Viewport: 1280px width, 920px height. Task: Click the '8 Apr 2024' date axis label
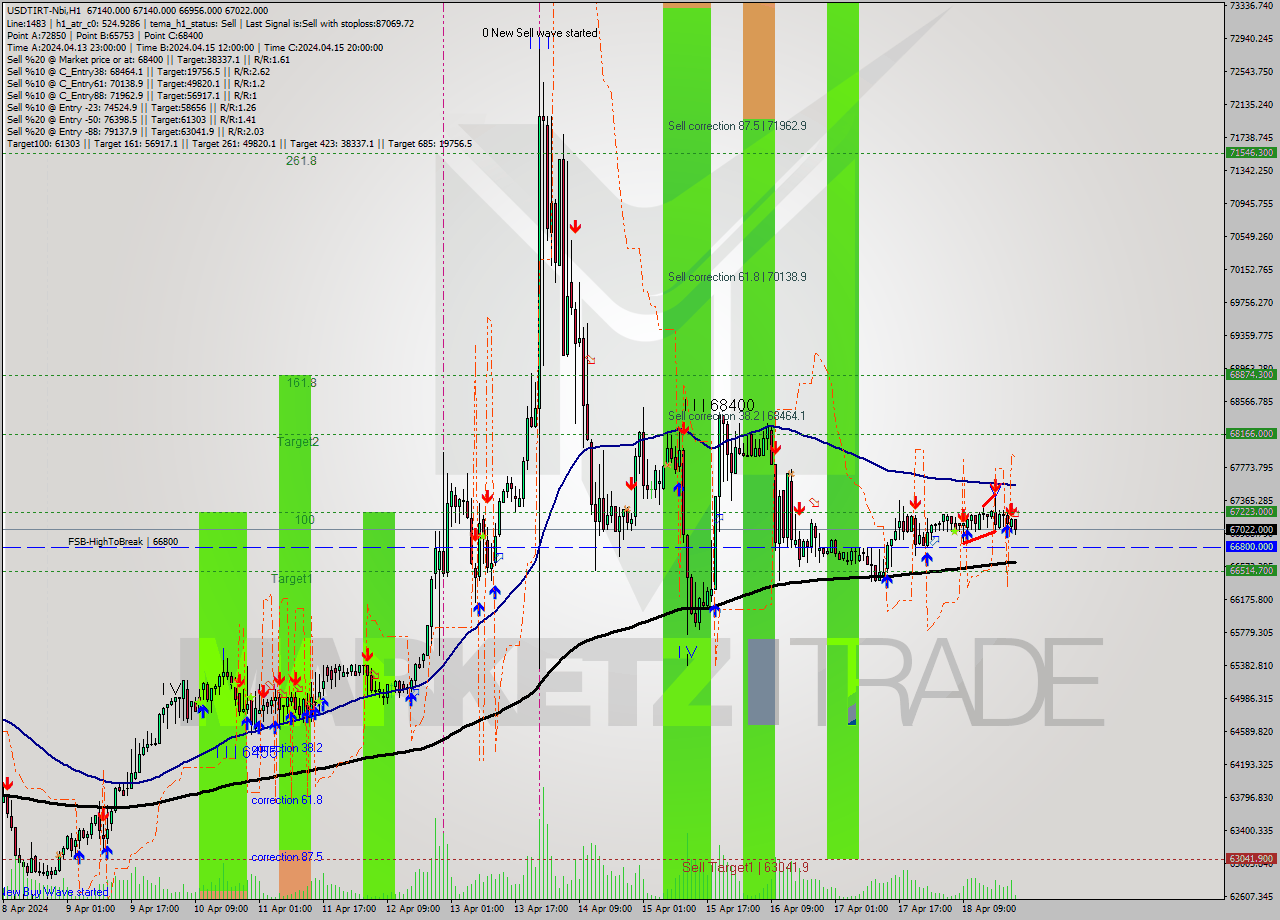click(x=26, y=909)
